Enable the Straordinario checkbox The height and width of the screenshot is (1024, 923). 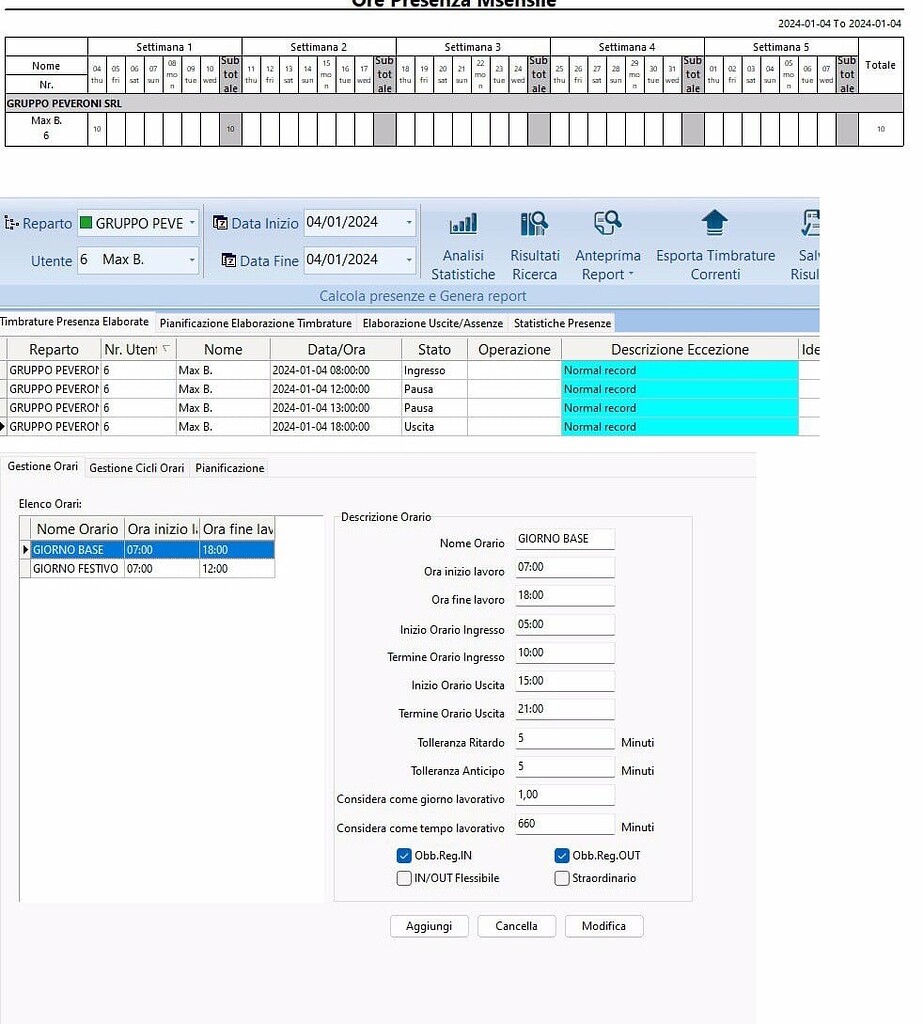[x=562, y=878]
